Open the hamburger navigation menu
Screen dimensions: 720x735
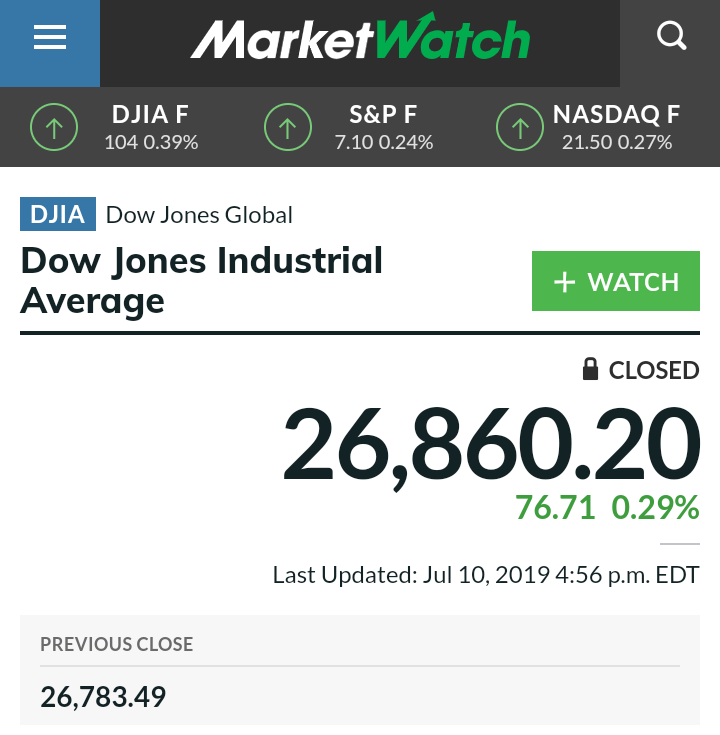tap(49, 39)
